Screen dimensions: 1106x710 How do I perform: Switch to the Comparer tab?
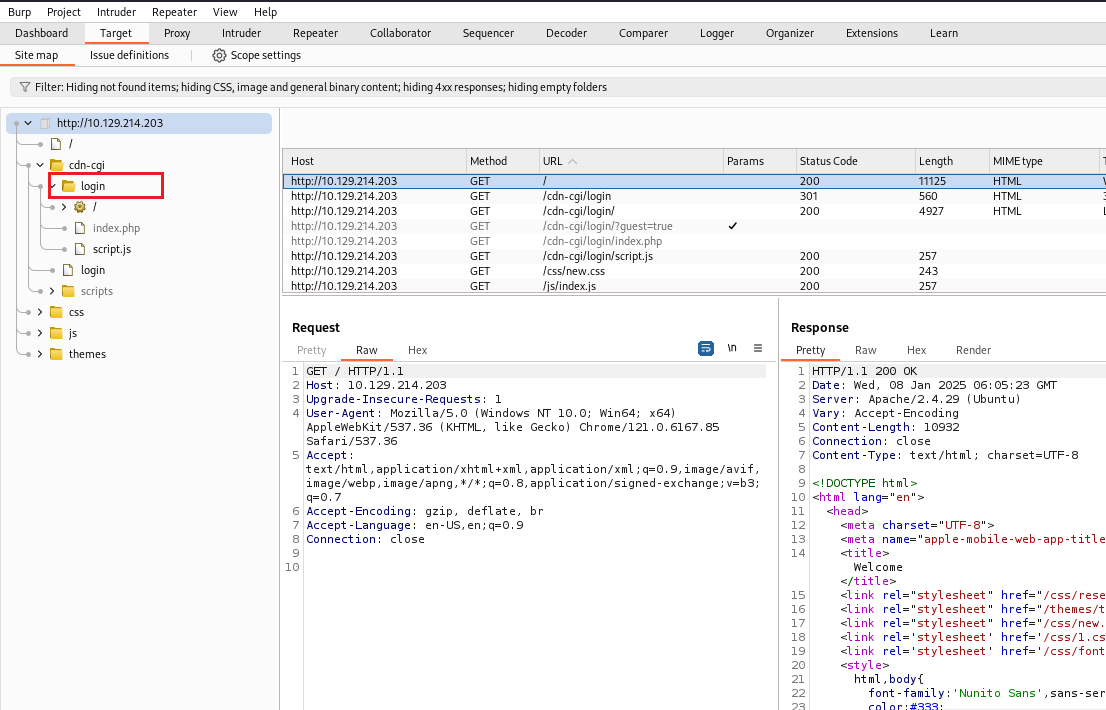[643, 33]
